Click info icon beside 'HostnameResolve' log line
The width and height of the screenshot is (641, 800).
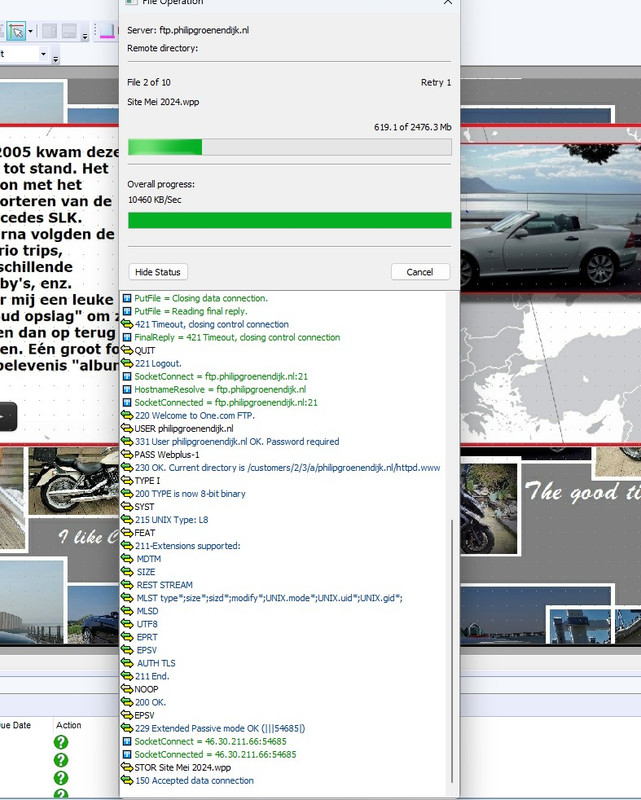127,389
